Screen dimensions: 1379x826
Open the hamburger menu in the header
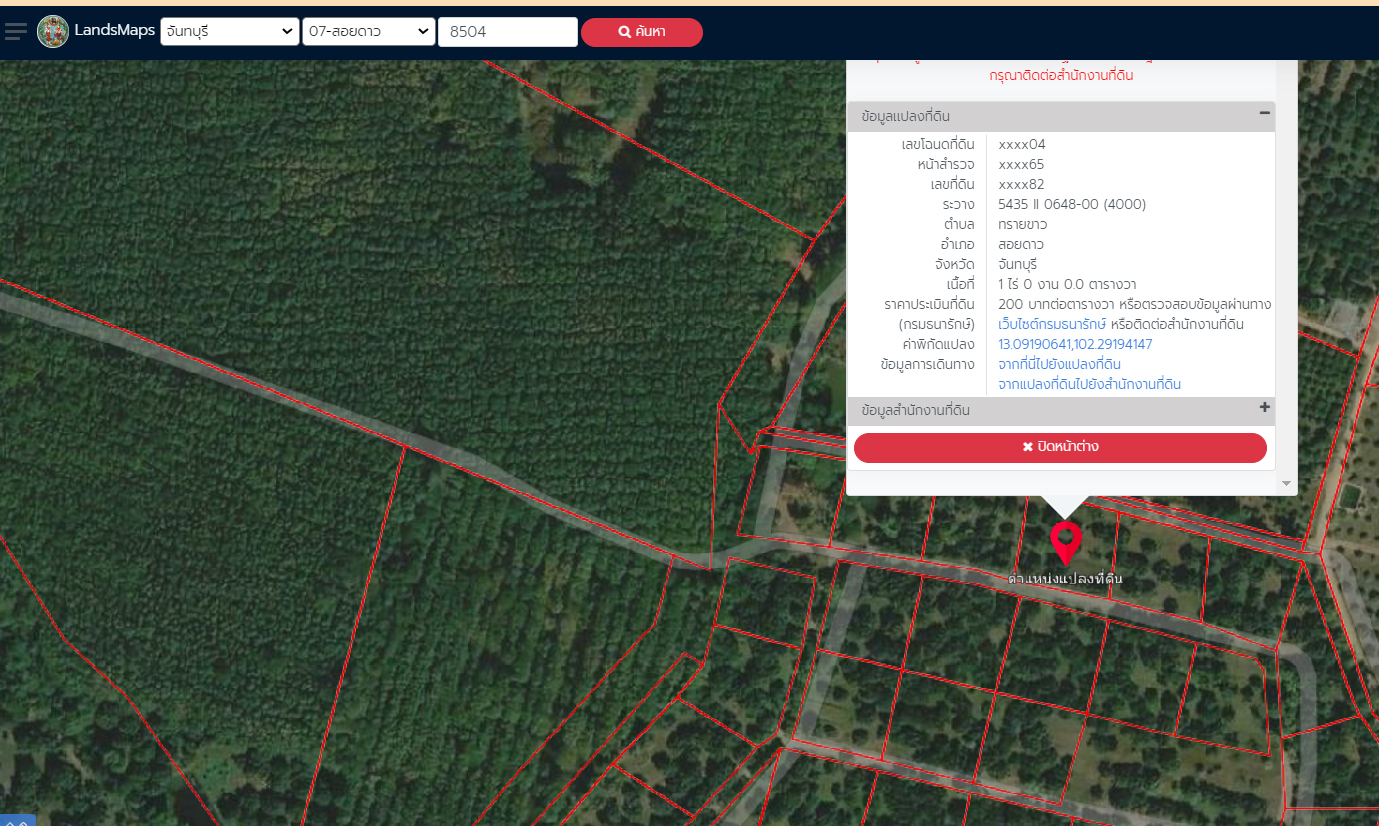click(15, 31)
